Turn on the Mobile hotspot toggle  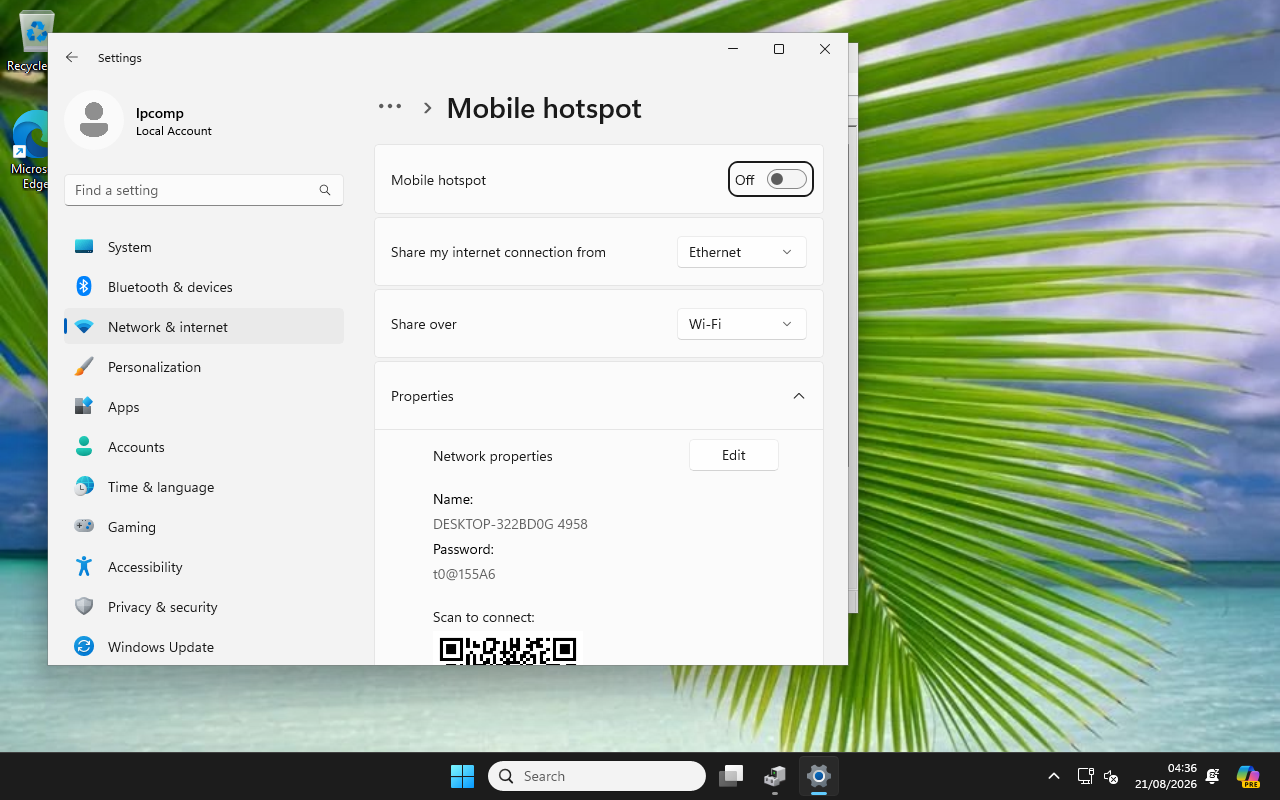tap(786, 180)
